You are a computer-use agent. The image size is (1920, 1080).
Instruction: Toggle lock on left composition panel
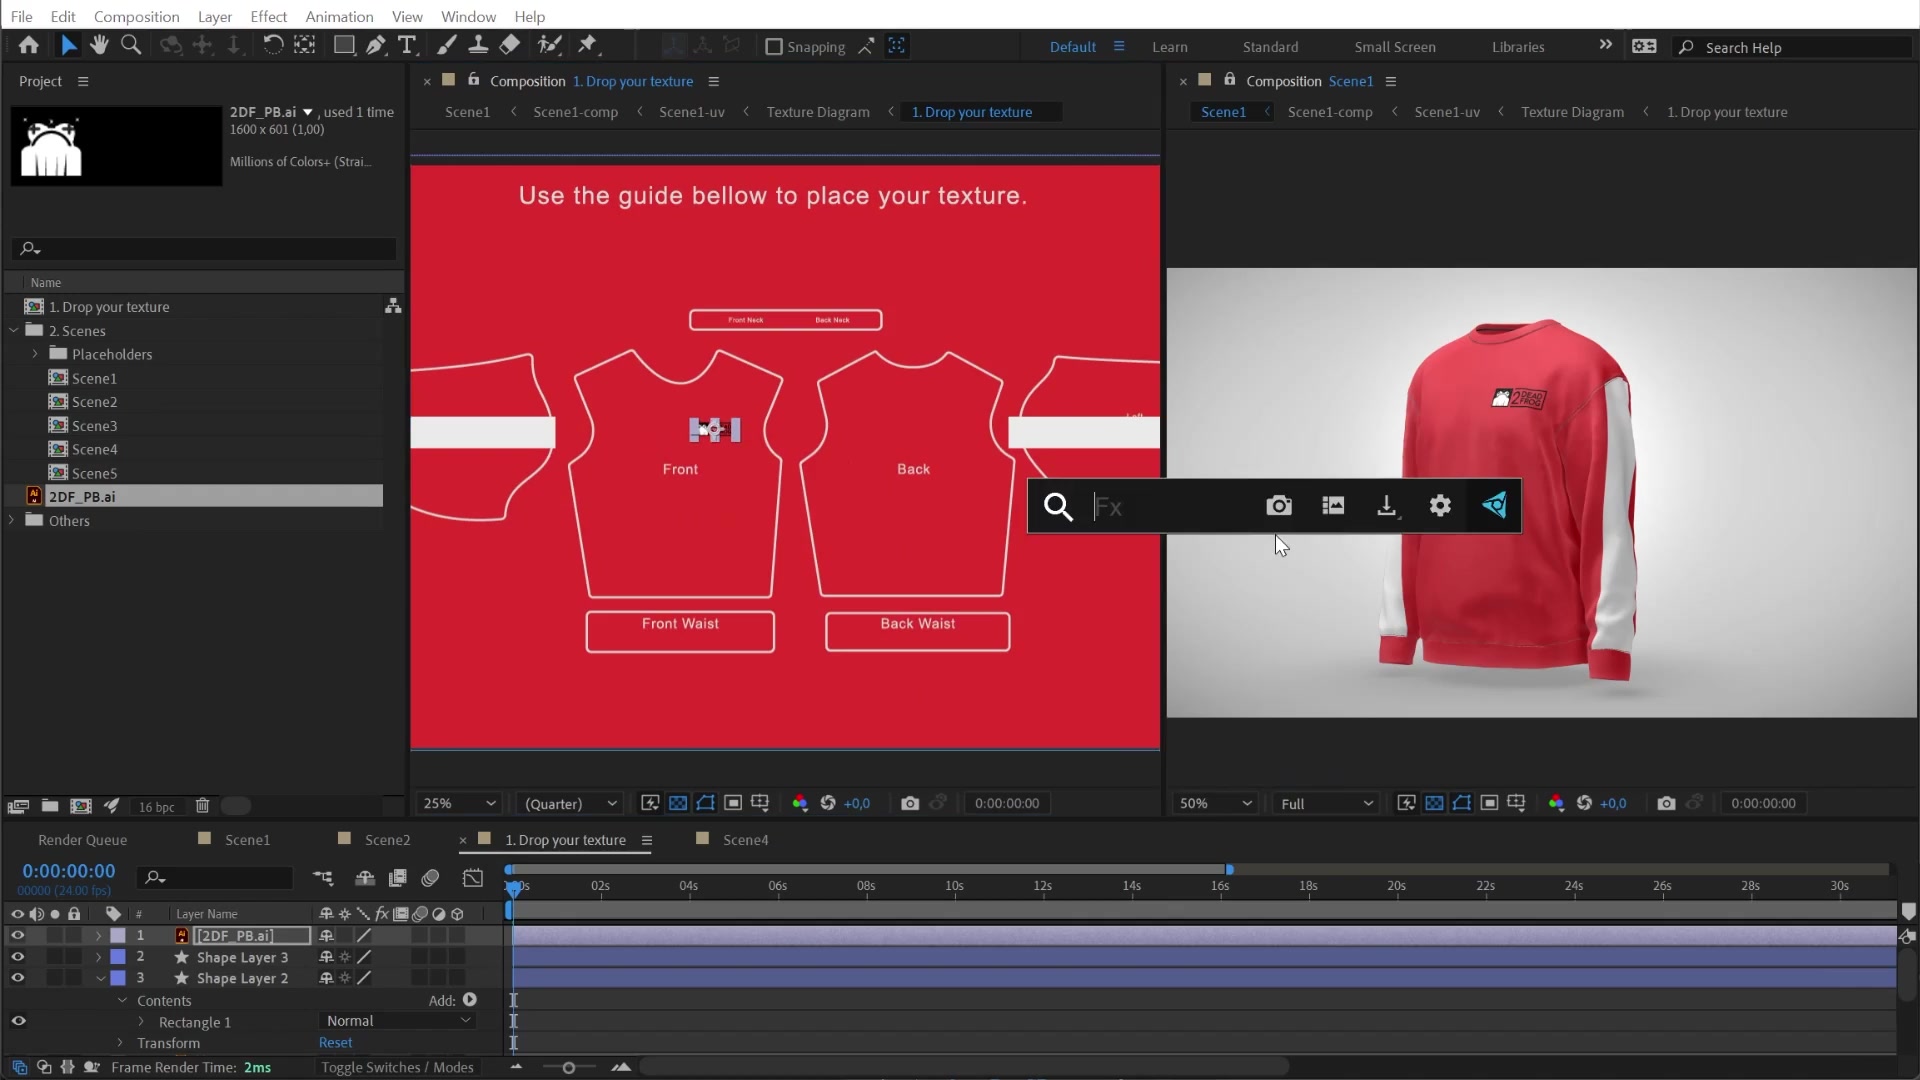pyautogui.click(x=474, y=80)
